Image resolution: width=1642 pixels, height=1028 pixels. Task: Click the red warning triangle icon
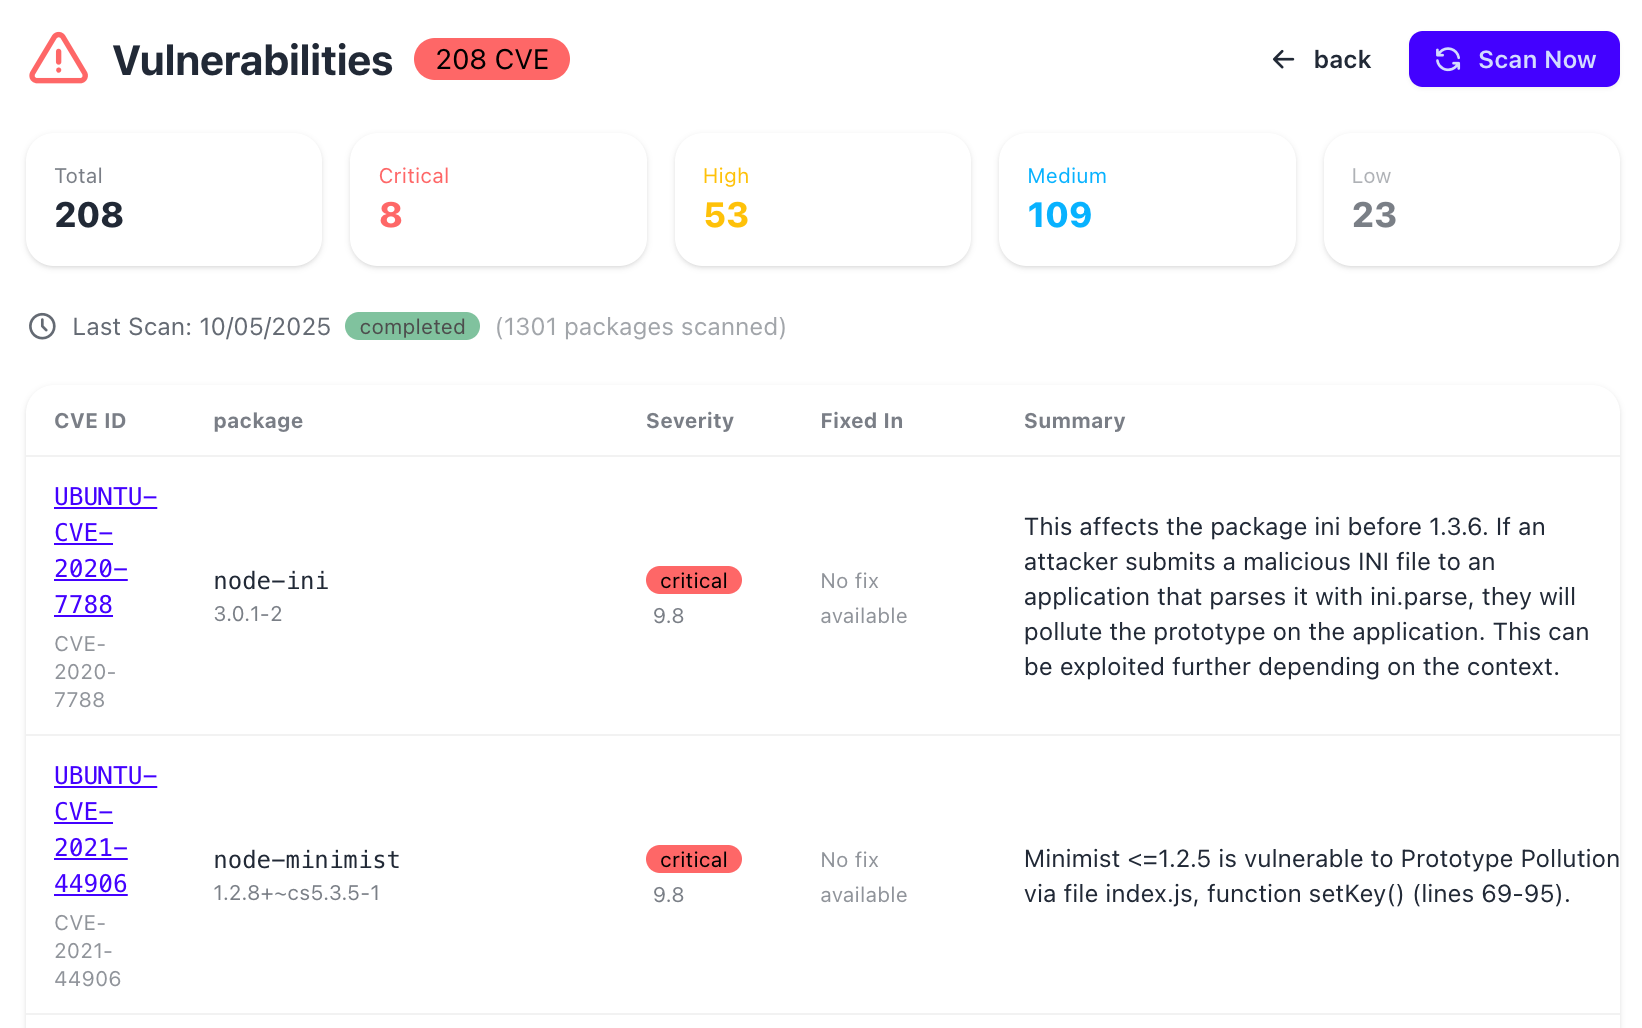pyautogui.click(x=58, y=59)
